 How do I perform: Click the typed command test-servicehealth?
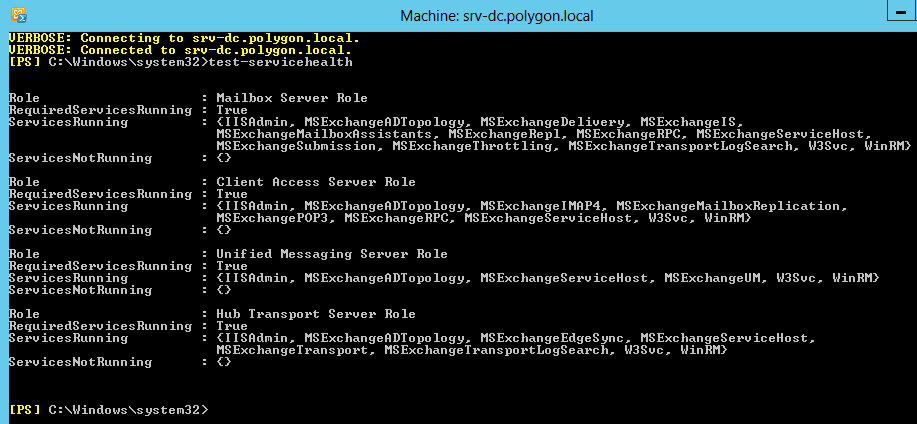click(280, 62)
